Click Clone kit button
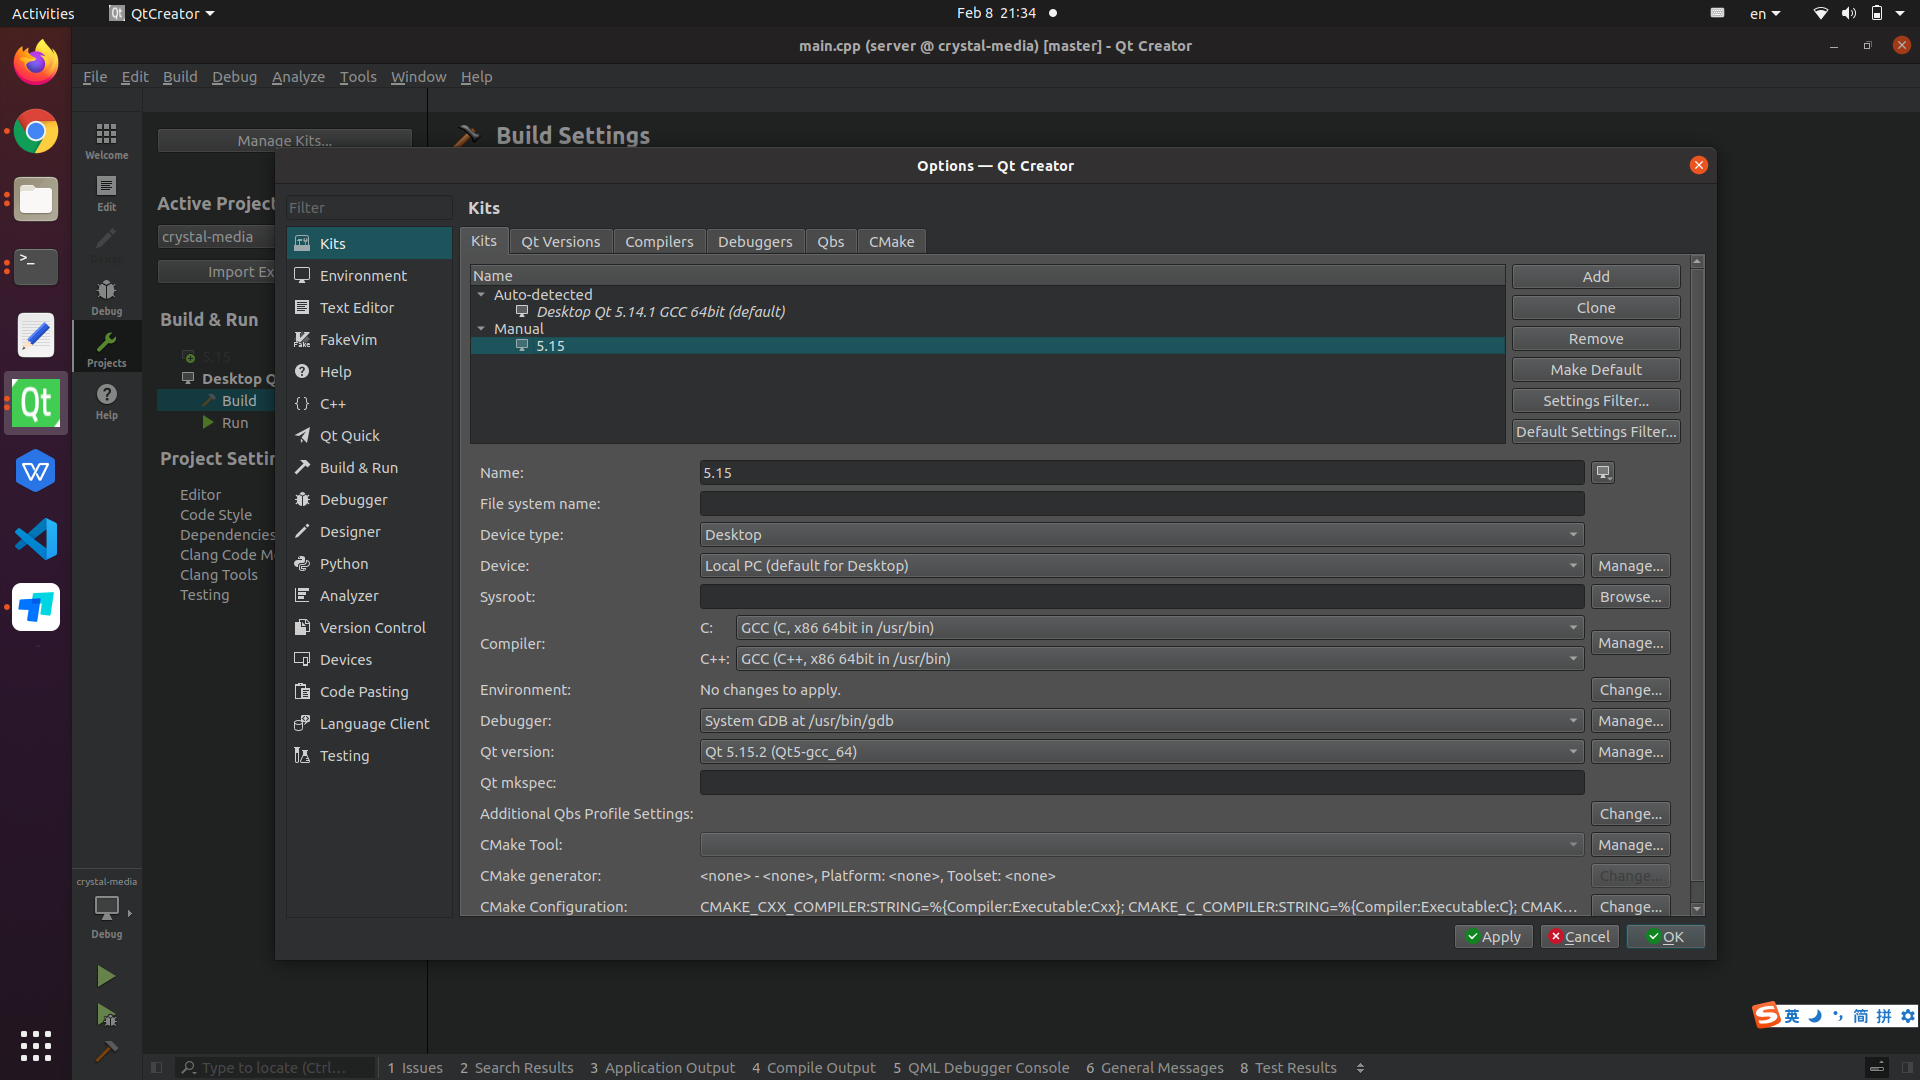This screenshot has width=1920, height=1080. [1596, 308]
